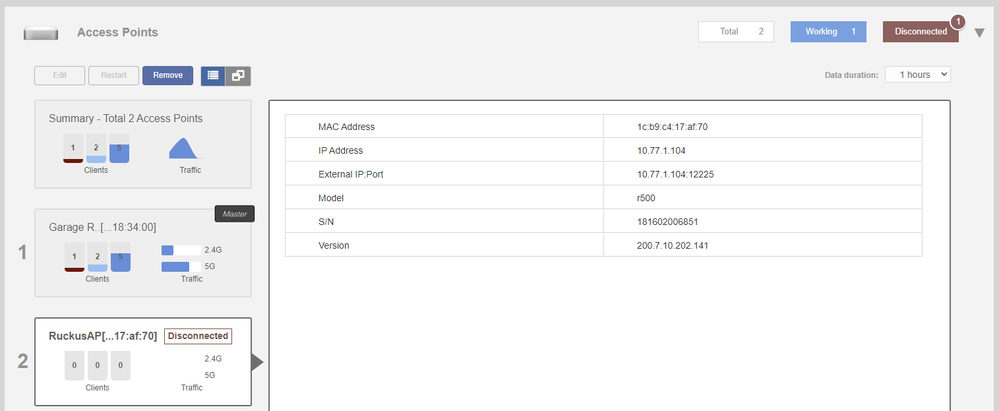
Task: Click the MAC Address value cell
Action: (762, 127)
